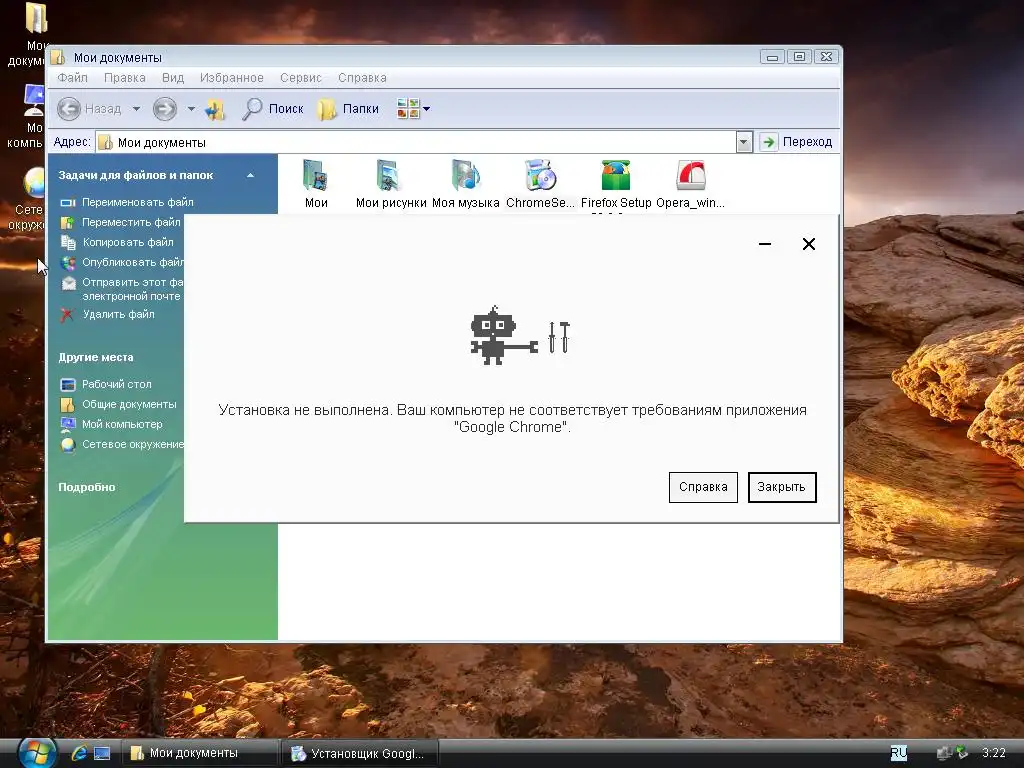1024x768 pixels.
Task: Click the Мои документы address field
Action: tap(416, 142)
